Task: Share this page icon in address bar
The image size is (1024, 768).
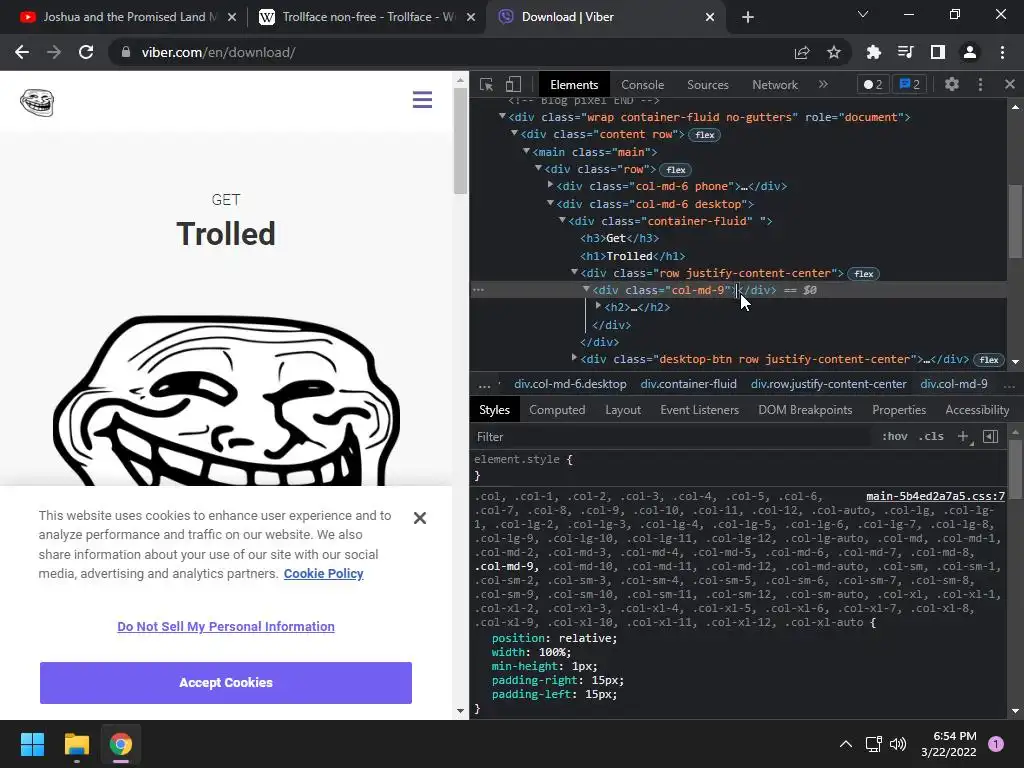Action: [802, 52]
